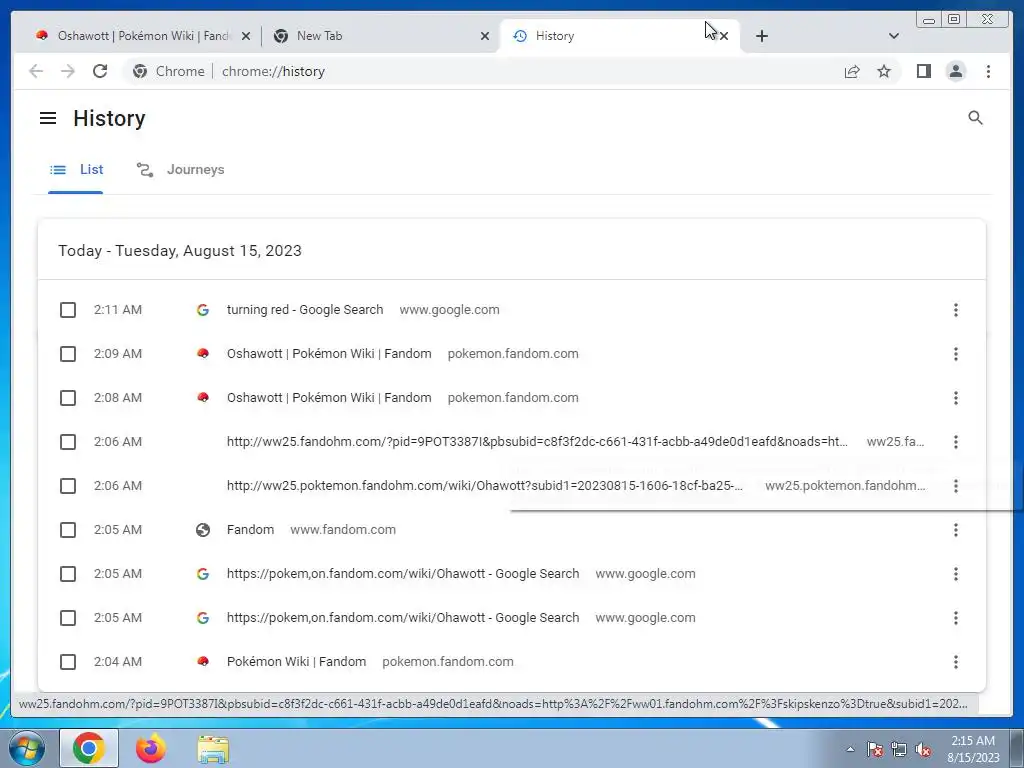Open actions menu for 2:04 AM Pokémon Wiki entry
Screen dimensions: 1024x768
click(x=955, y=662)
